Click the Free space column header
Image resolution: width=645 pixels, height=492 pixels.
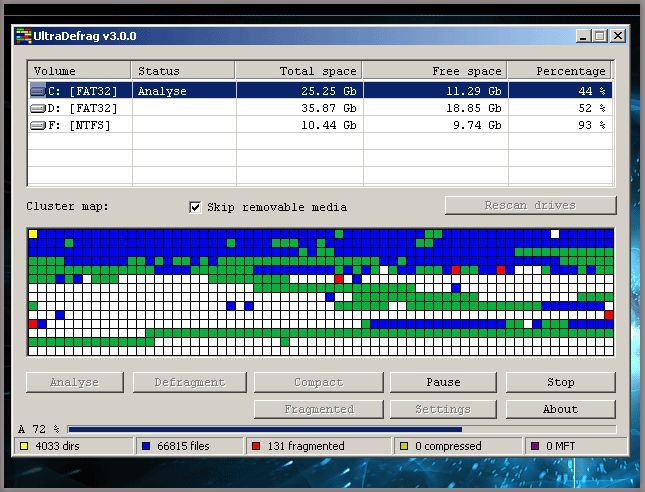[435, 71]
